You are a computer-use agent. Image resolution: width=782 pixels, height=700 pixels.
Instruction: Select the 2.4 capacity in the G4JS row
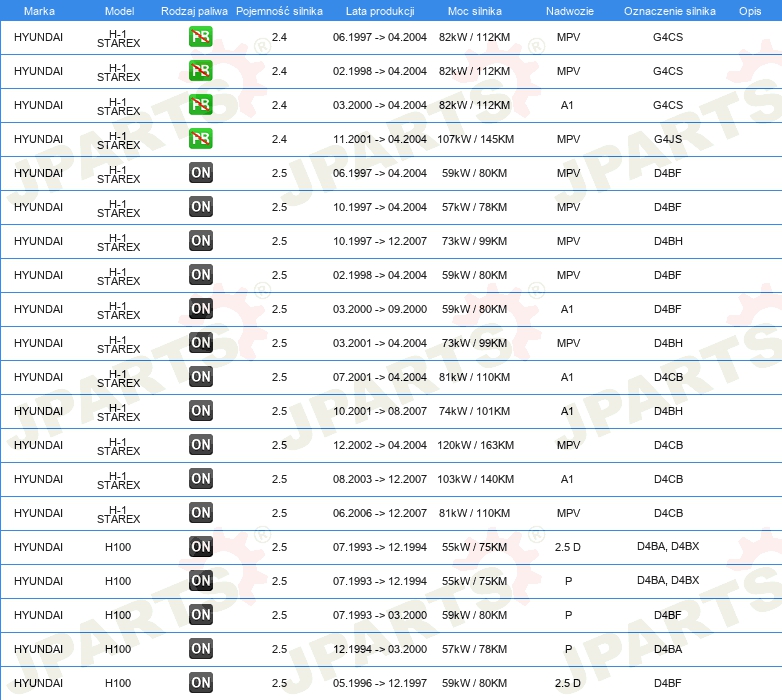279,139
